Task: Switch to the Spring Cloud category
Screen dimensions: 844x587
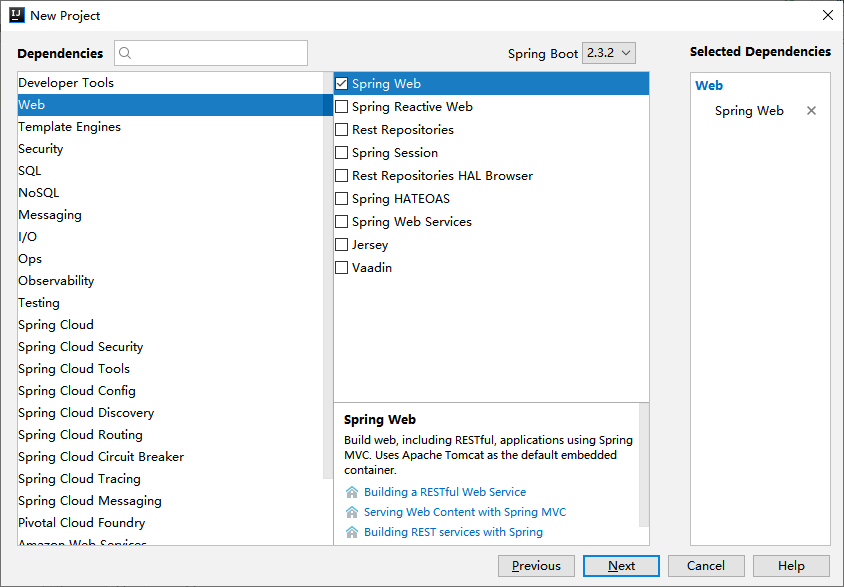Action: 56,324
